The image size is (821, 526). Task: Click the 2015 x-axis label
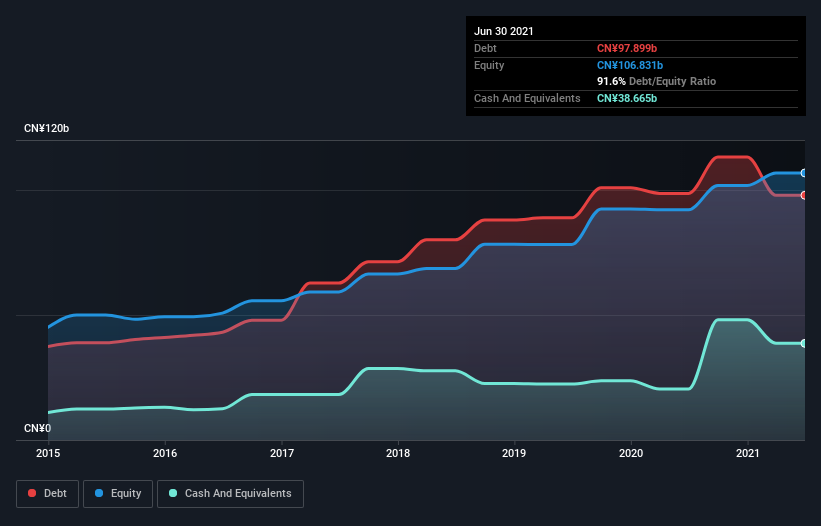pyautogui.click(x=48, y=453)
